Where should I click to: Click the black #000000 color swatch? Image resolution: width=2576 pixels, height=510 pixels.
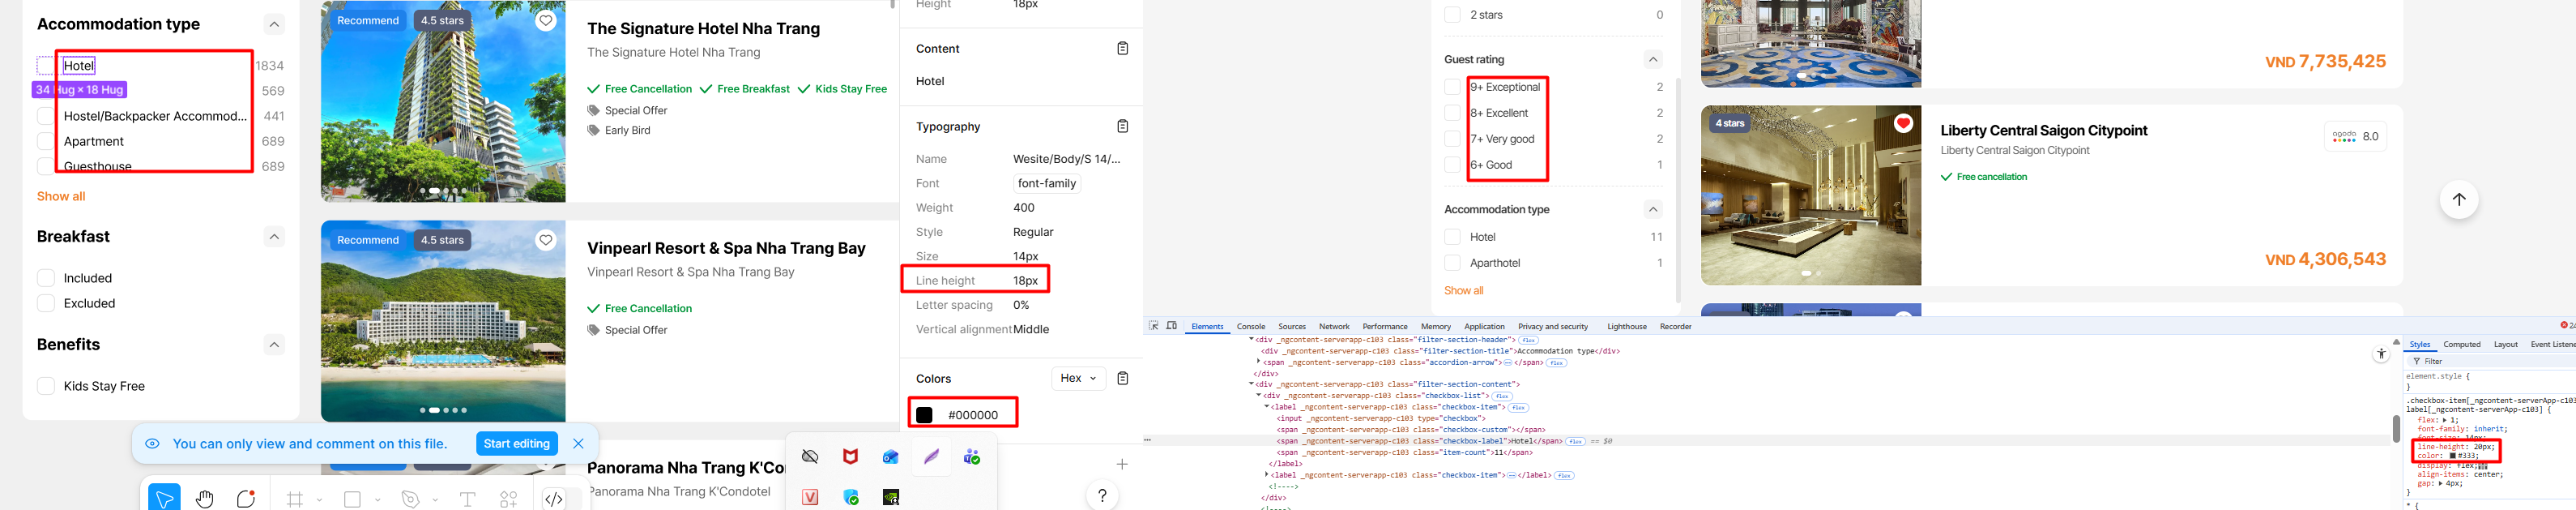pyautogui.click(x=924, y=415)
